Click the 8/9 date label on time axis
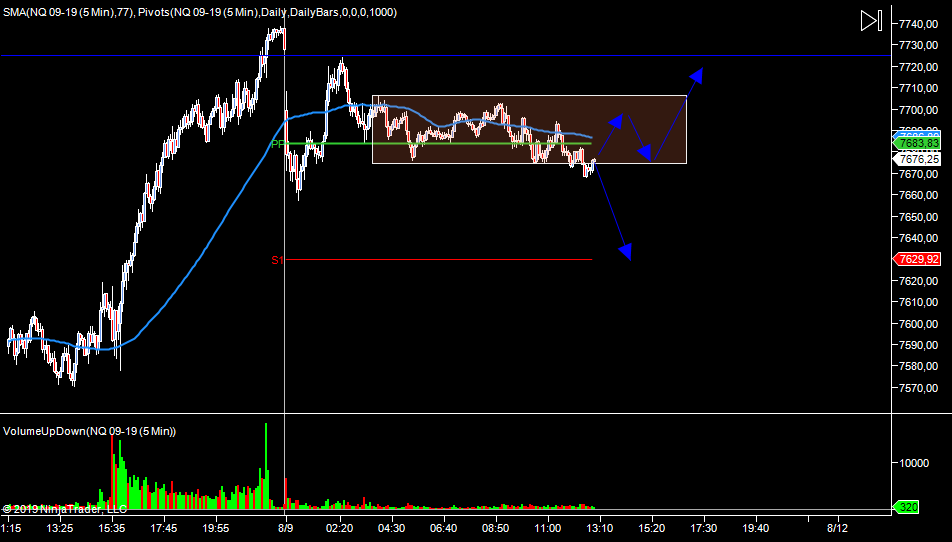The image size is (952, 542). coord(286,527)
